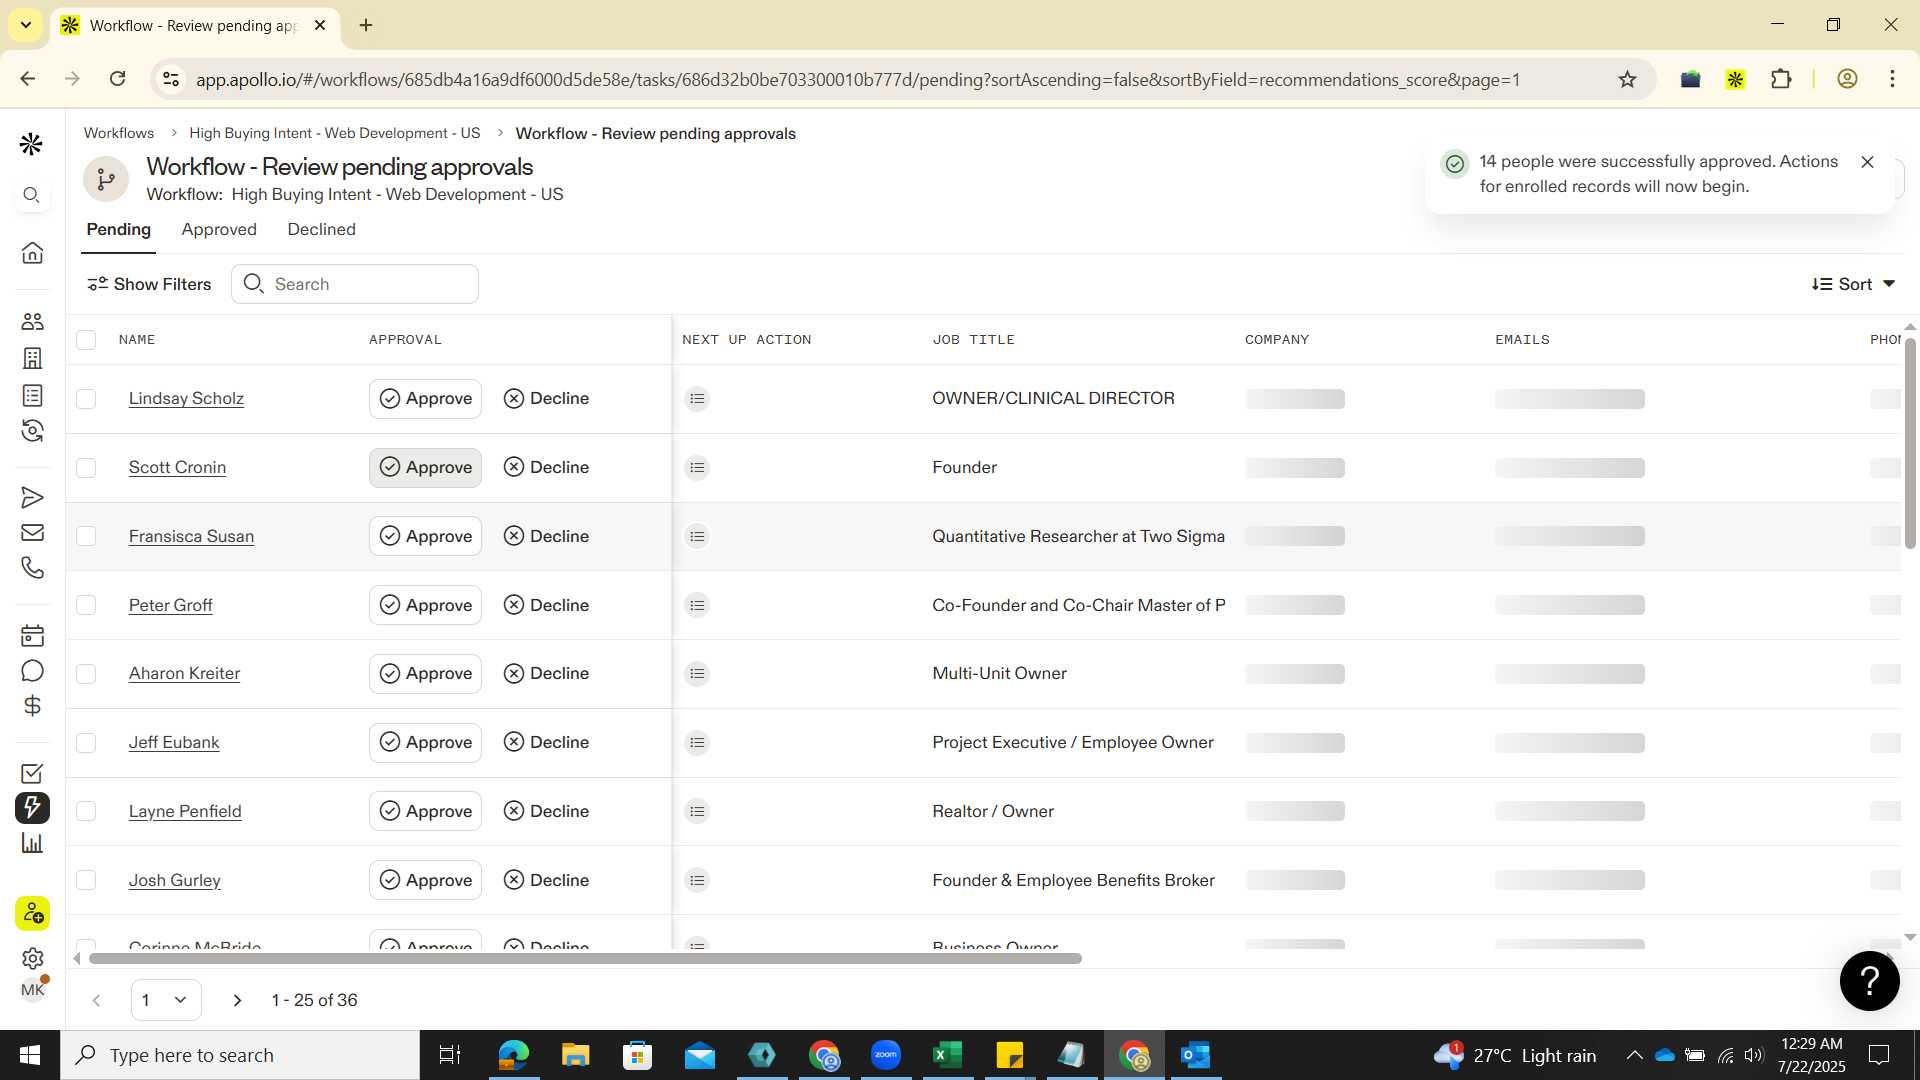Viewport: 1920px width, 1080px height.
Task: Decline Jeff Eubank
Action: pyautogui.click(x=546, y=742)
